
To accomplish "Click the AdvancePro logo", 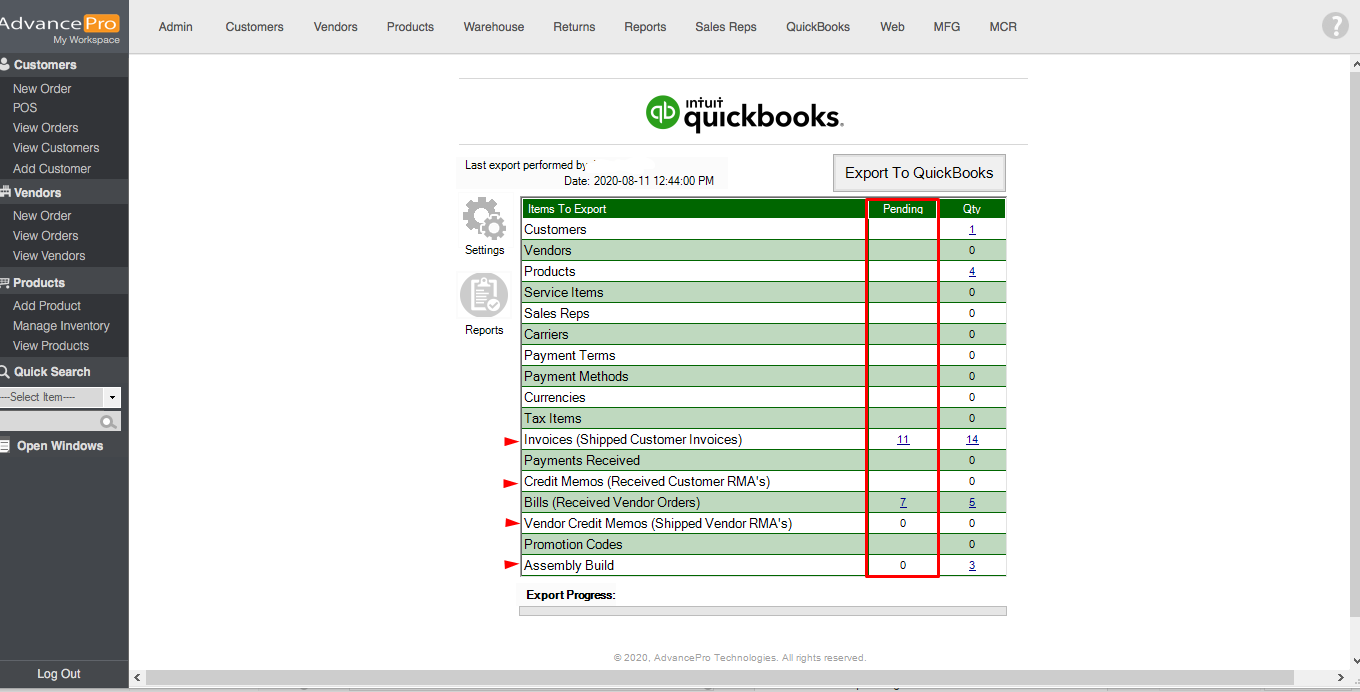I will click(60, 27).
